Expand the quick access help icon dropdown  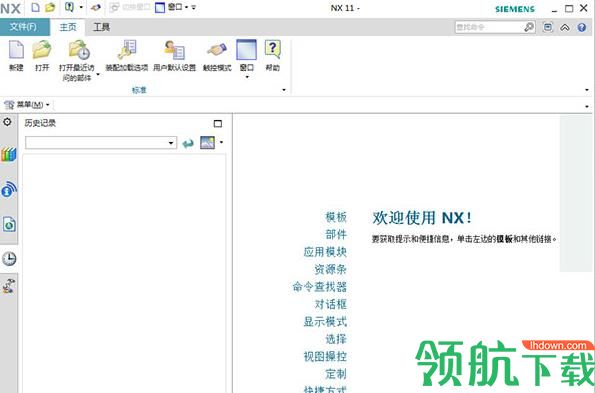[x=81, y=7]
